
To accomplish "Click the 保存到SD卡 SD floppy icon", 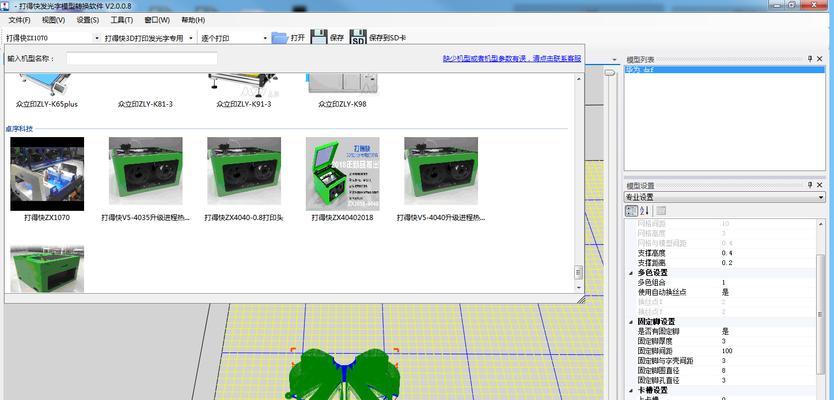I will pos(358,37).
